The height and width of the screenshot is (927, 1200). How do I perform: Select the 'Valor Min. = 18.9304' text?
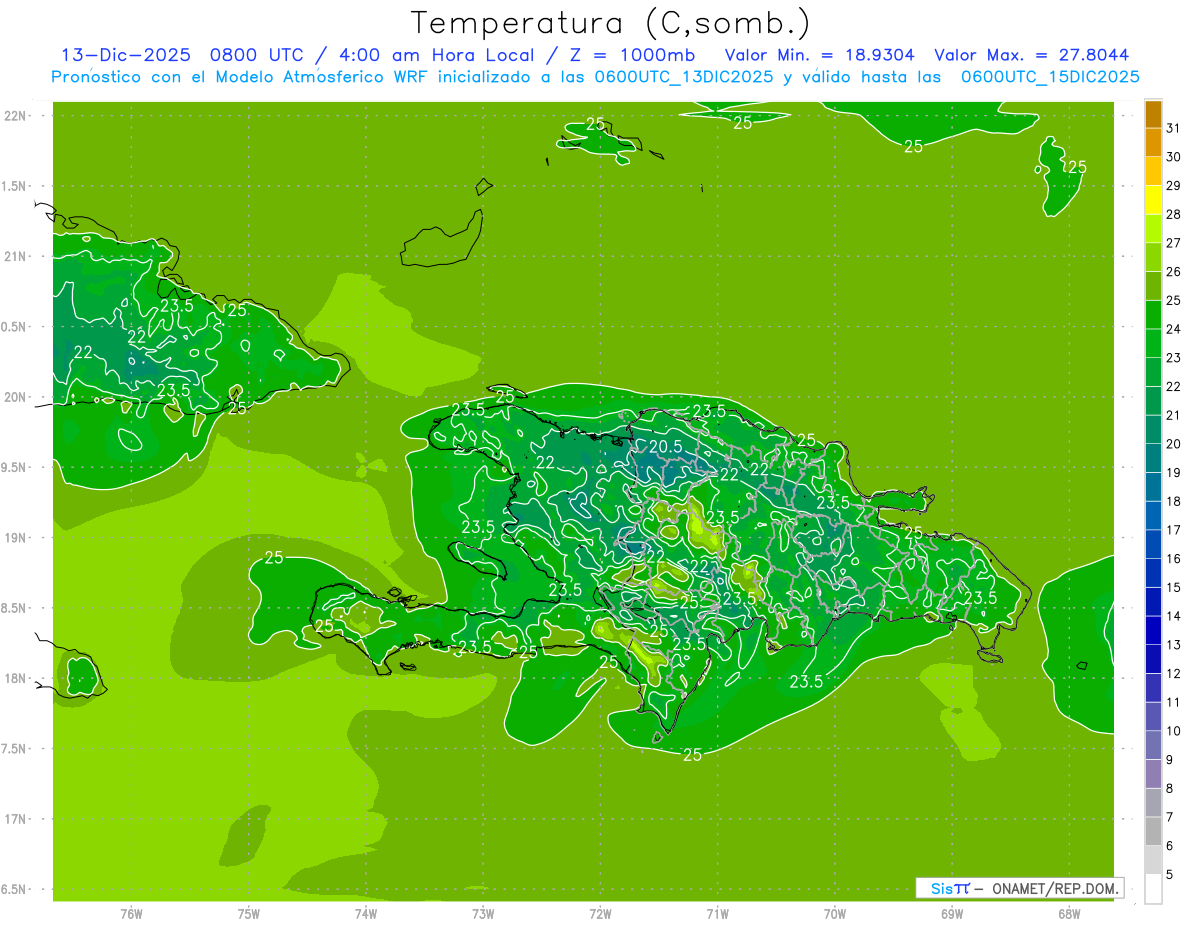pyautogui.click(x=819, y=55)
